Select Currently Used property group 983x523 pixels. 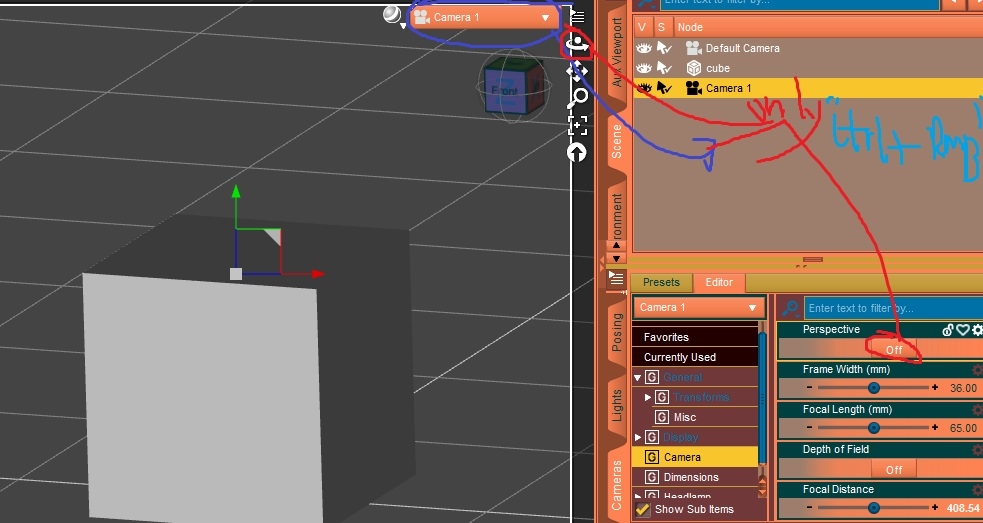695,357
